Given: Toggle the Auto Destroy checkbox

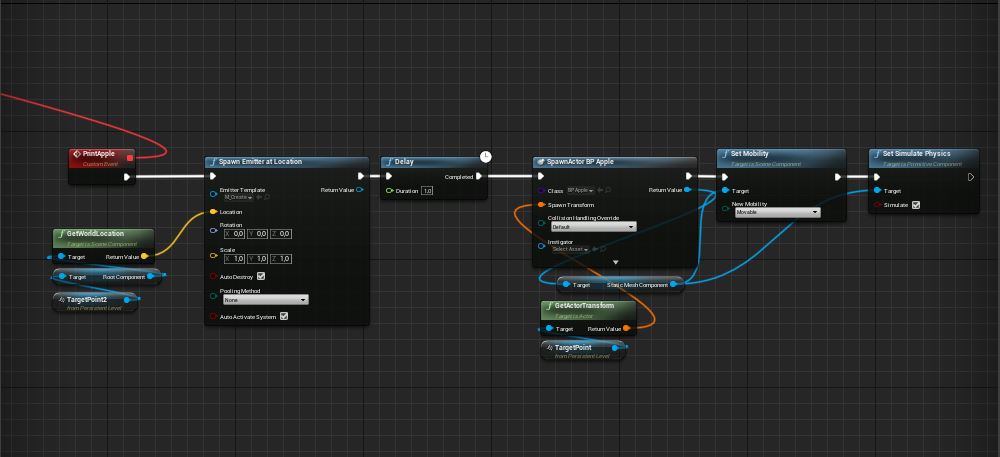Looking at the screenshot, I should click(261, 276).
